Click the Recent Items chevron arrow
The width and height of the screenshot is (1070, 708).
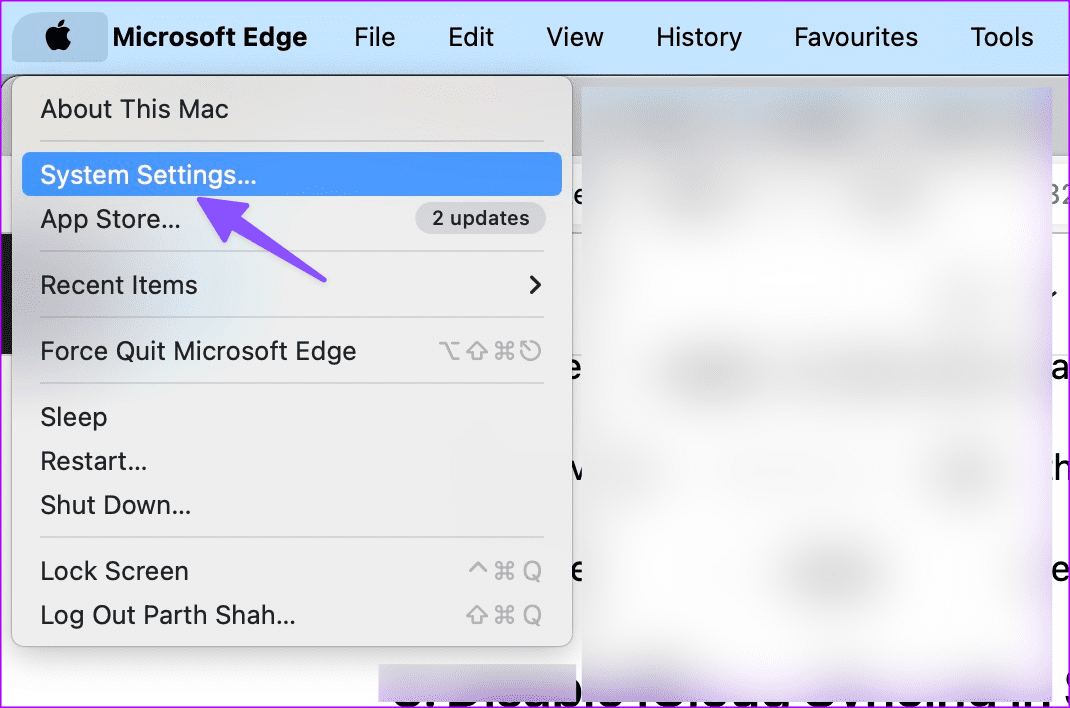tap(535, 285)
